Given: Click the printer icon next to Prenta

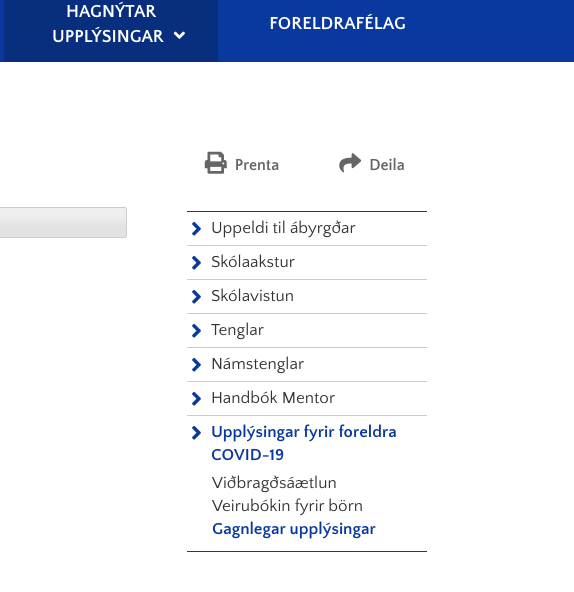Looking at the screenshot, I should coord(216,163).
